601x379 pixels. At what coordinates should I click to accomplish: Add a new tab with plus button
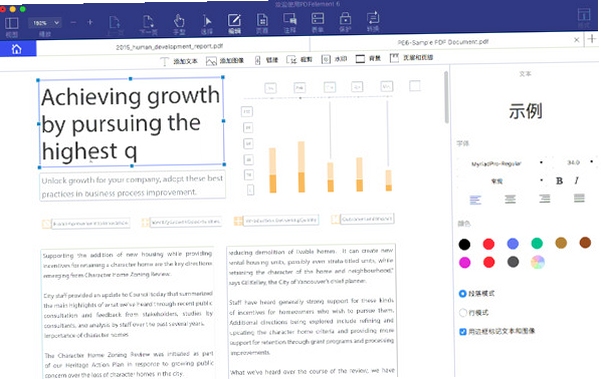592,39
